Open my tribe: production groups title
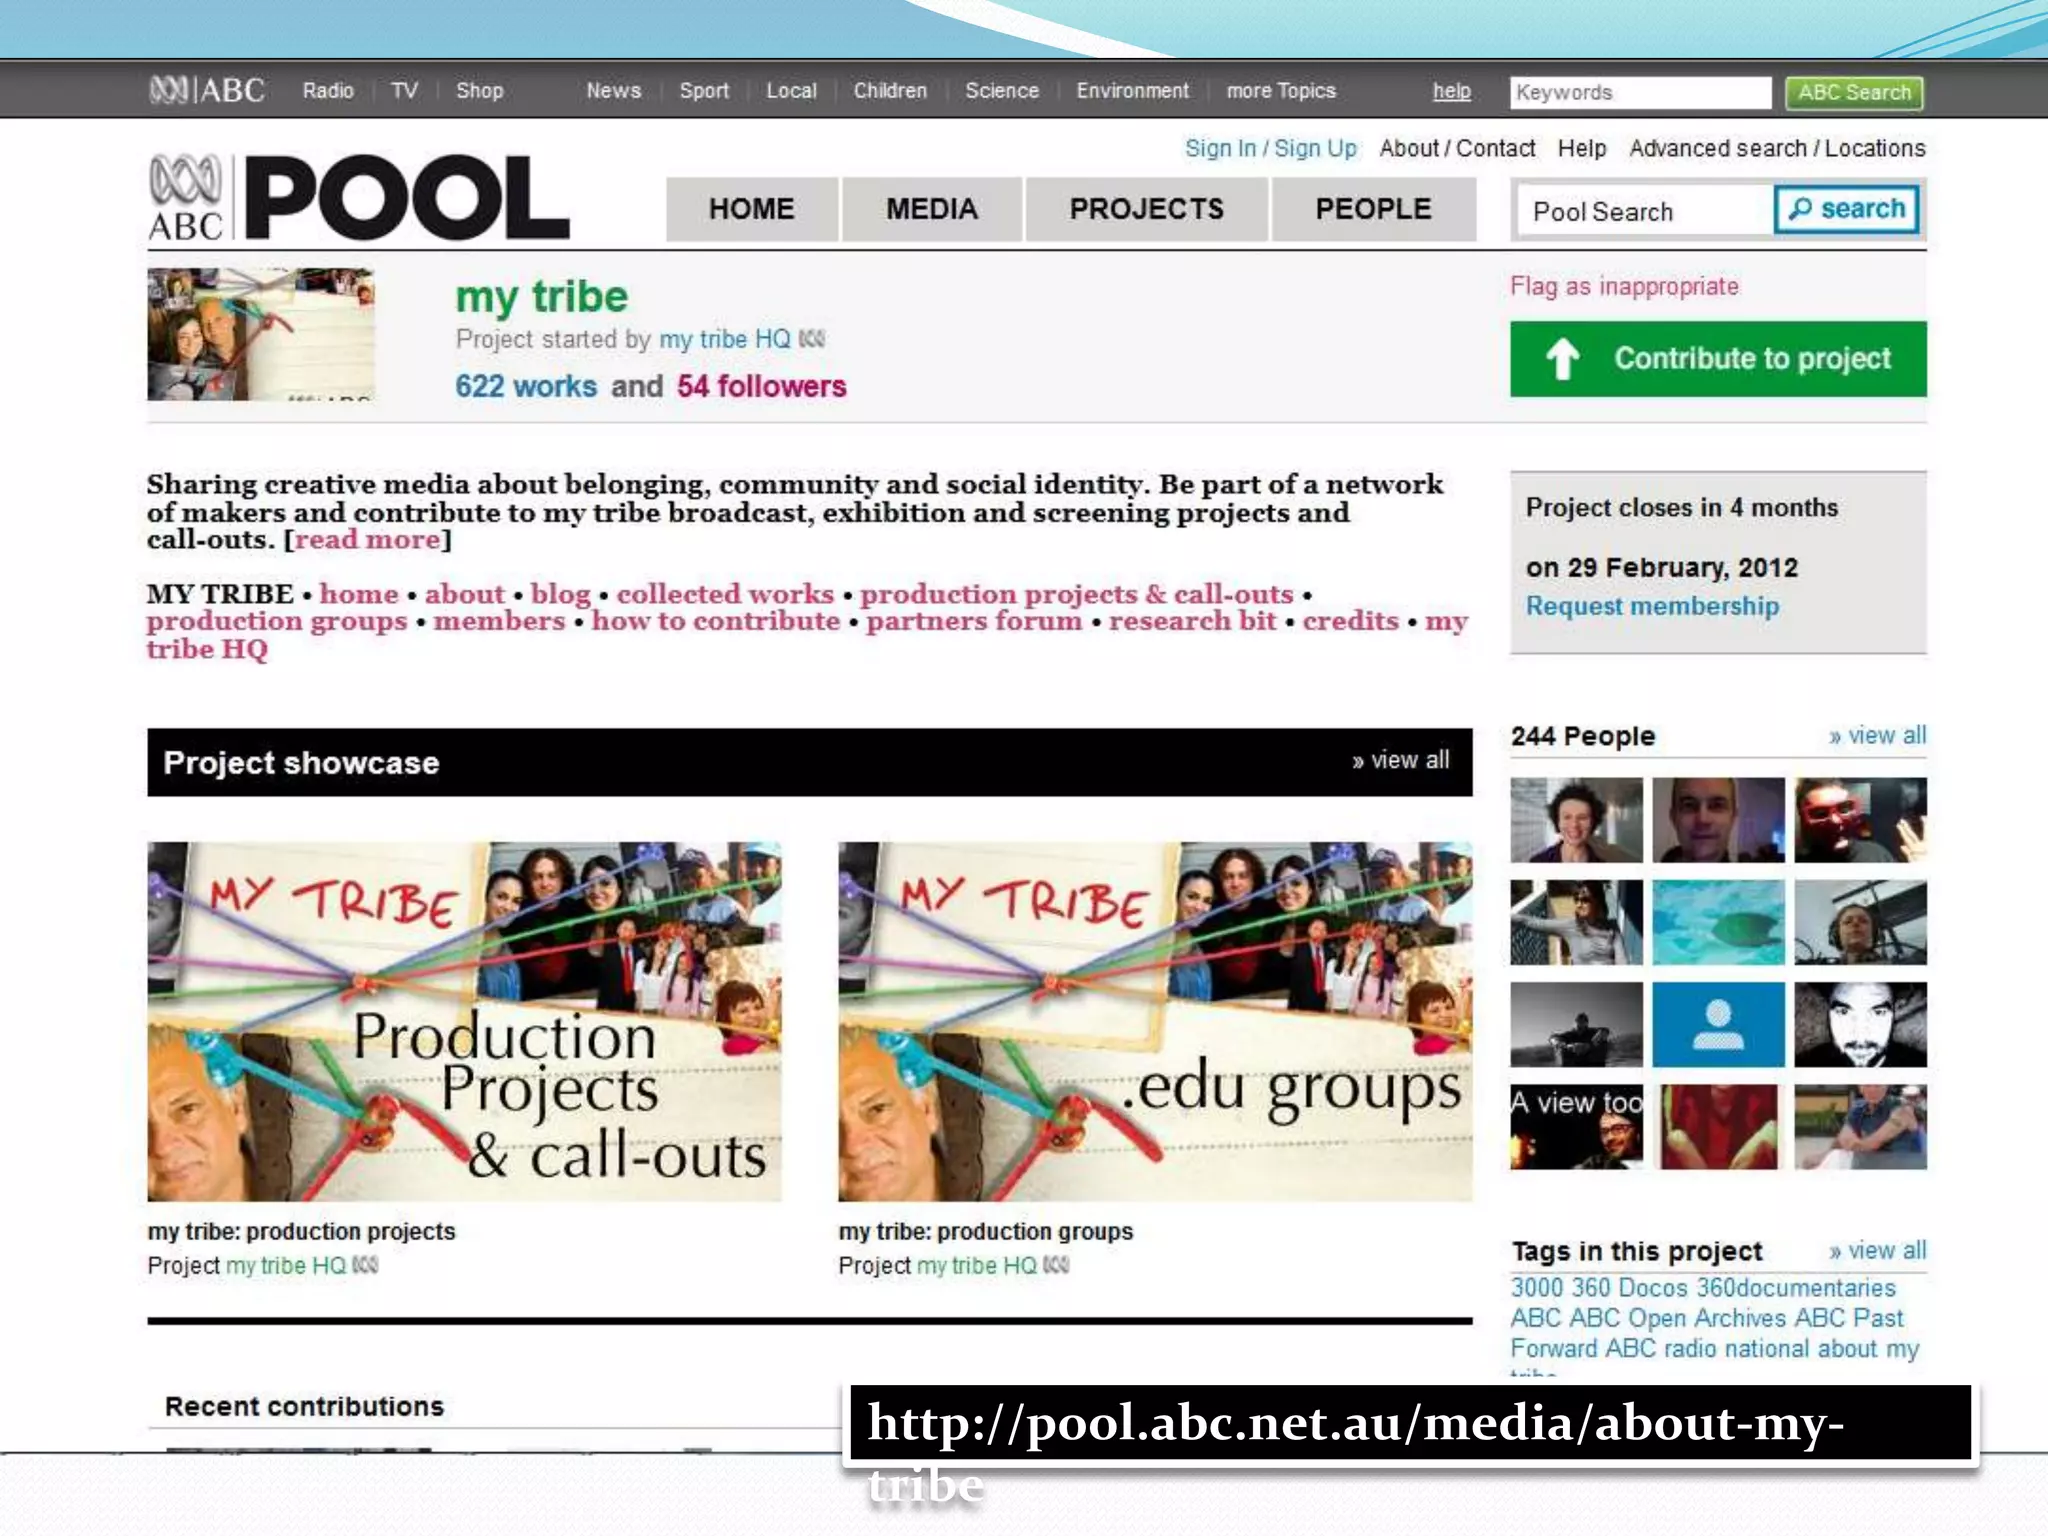Viewport: 2048px width, 1536px height. (x=985, y=1232)
